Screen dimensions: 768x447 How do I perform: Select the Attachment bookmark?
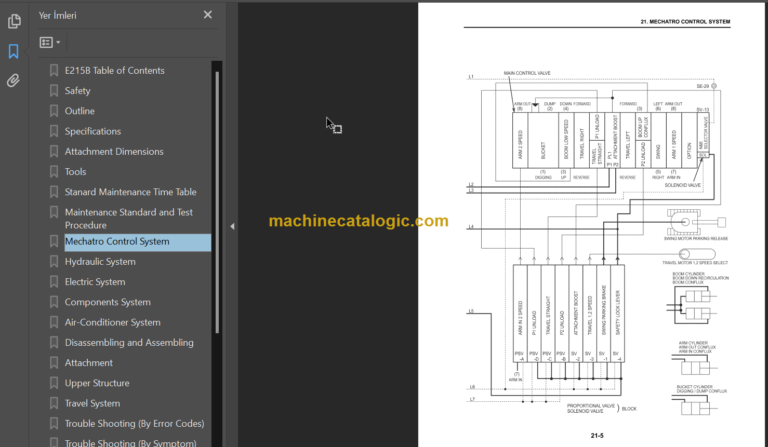coord(89,363)
